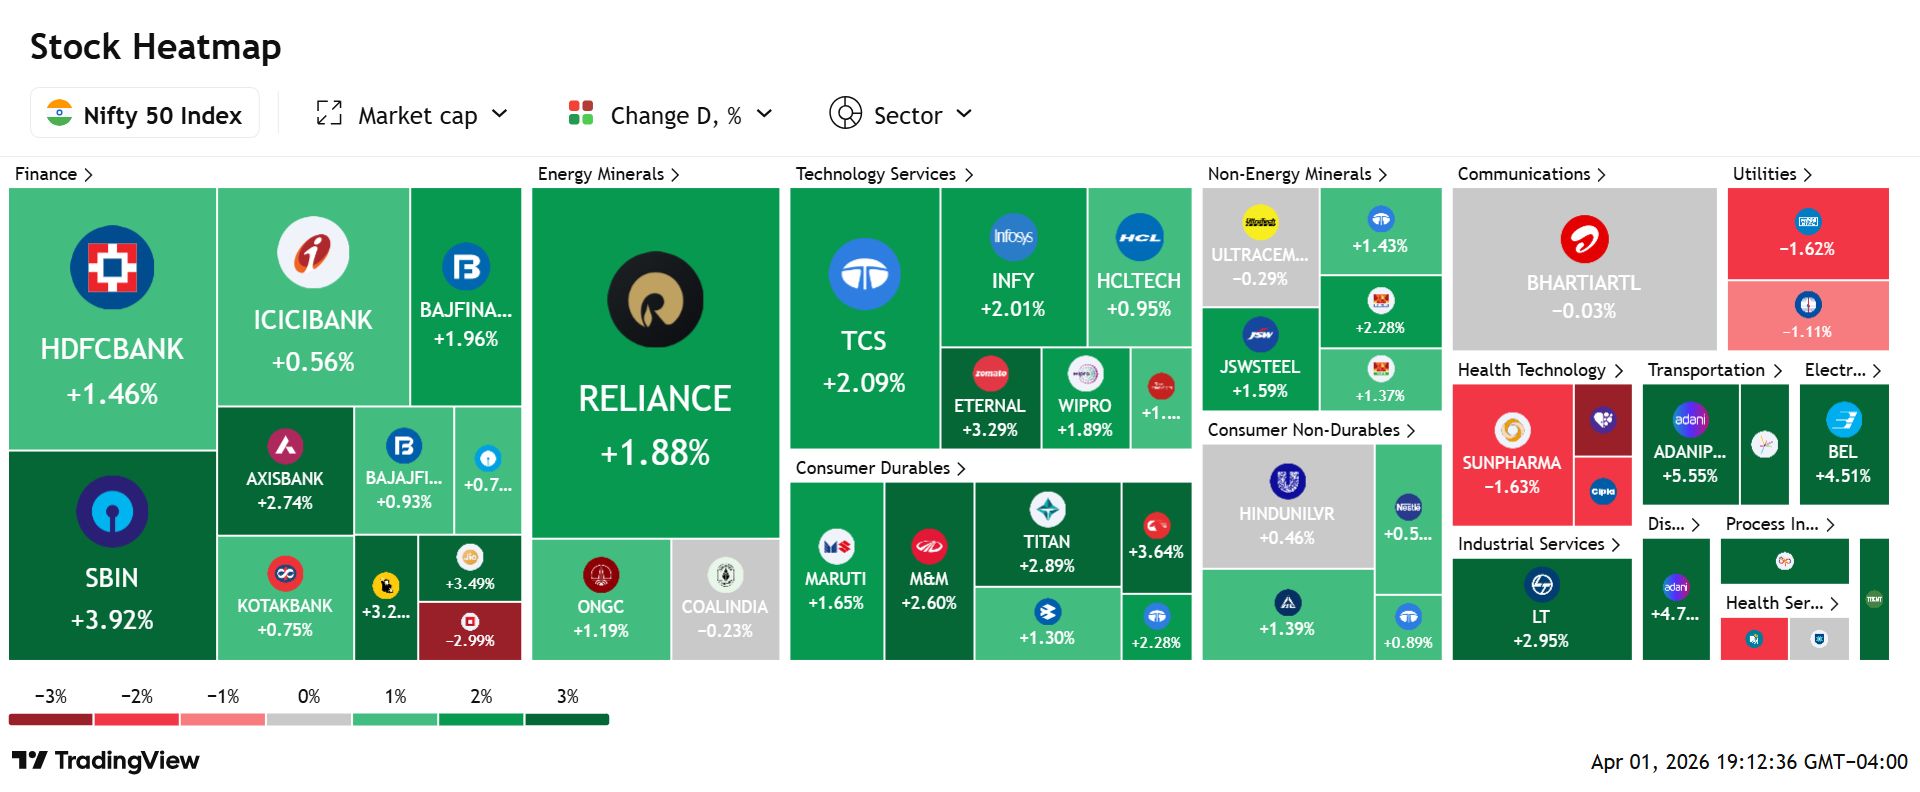Select the Wipro logo
The image size is (1920, 792).
click(1085, 374)
